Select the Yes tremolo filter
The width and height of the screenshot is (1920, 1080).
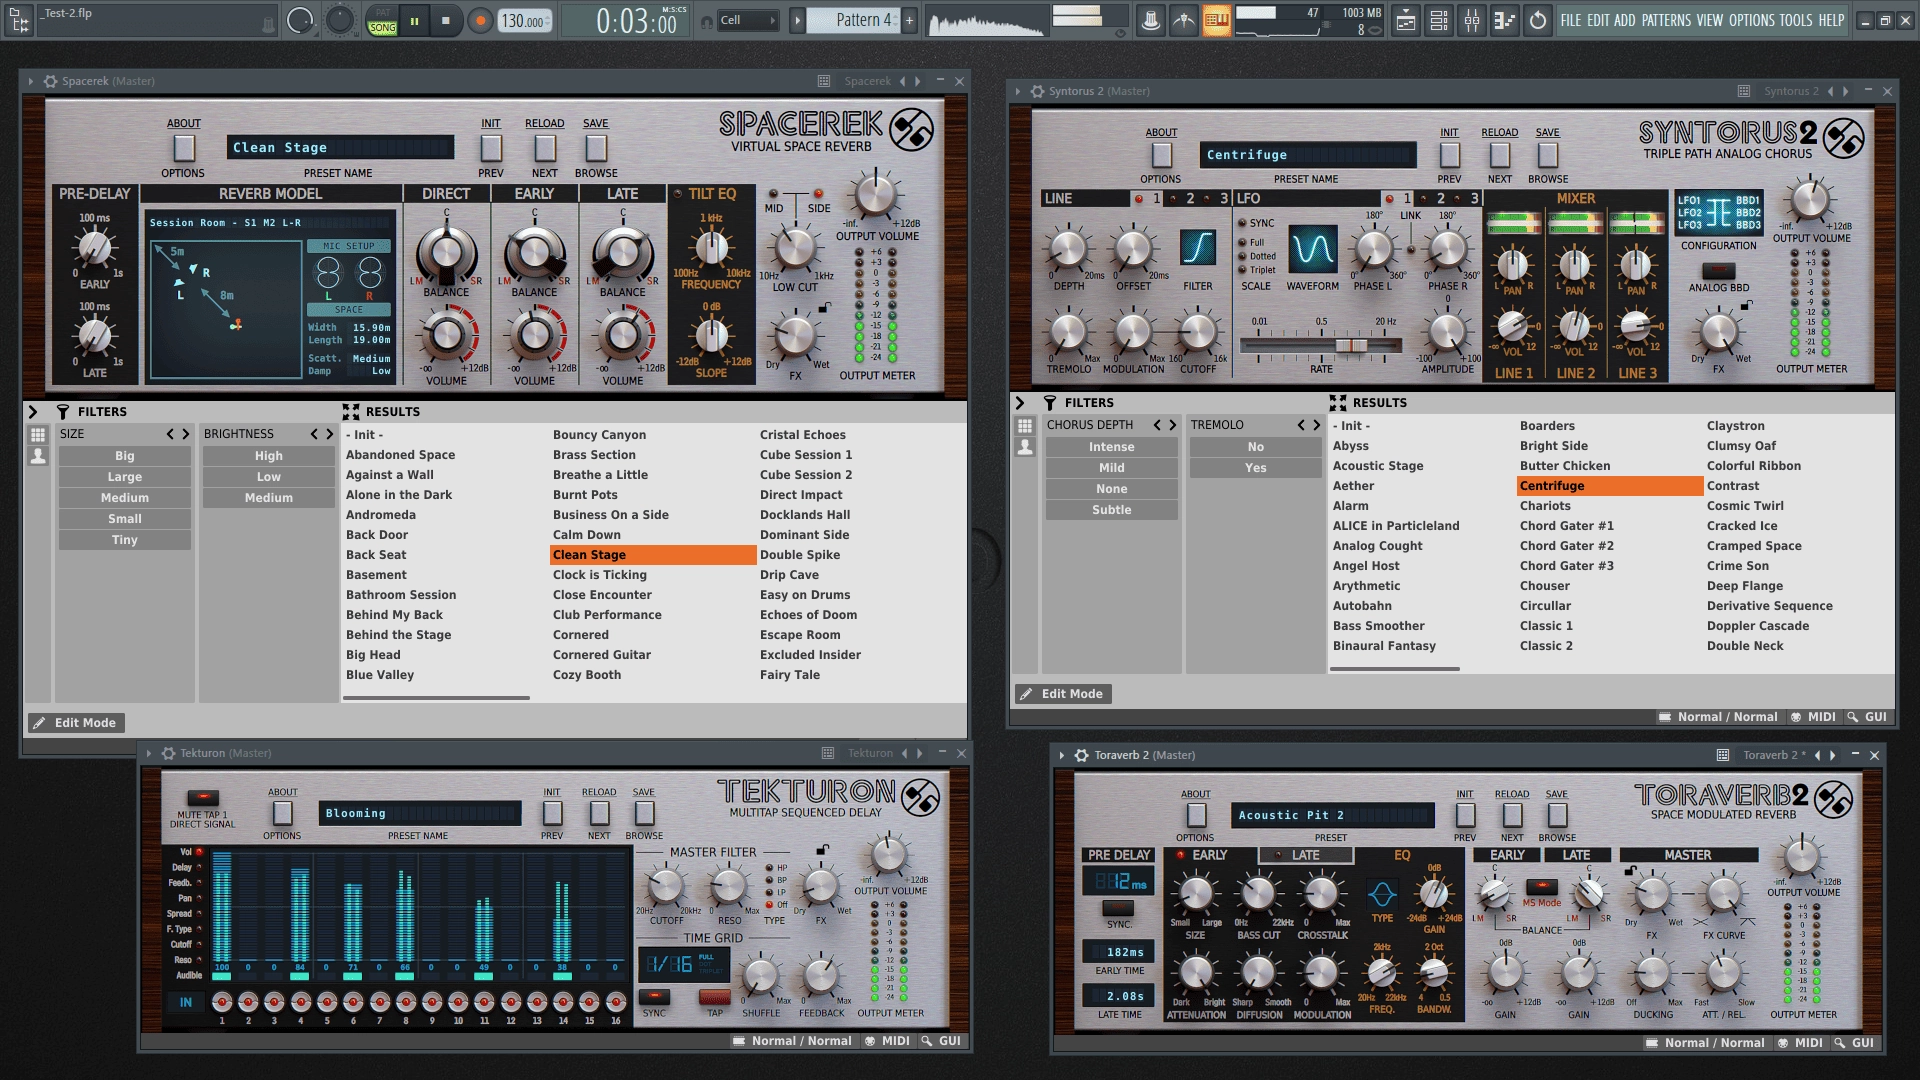(1256, 468)
